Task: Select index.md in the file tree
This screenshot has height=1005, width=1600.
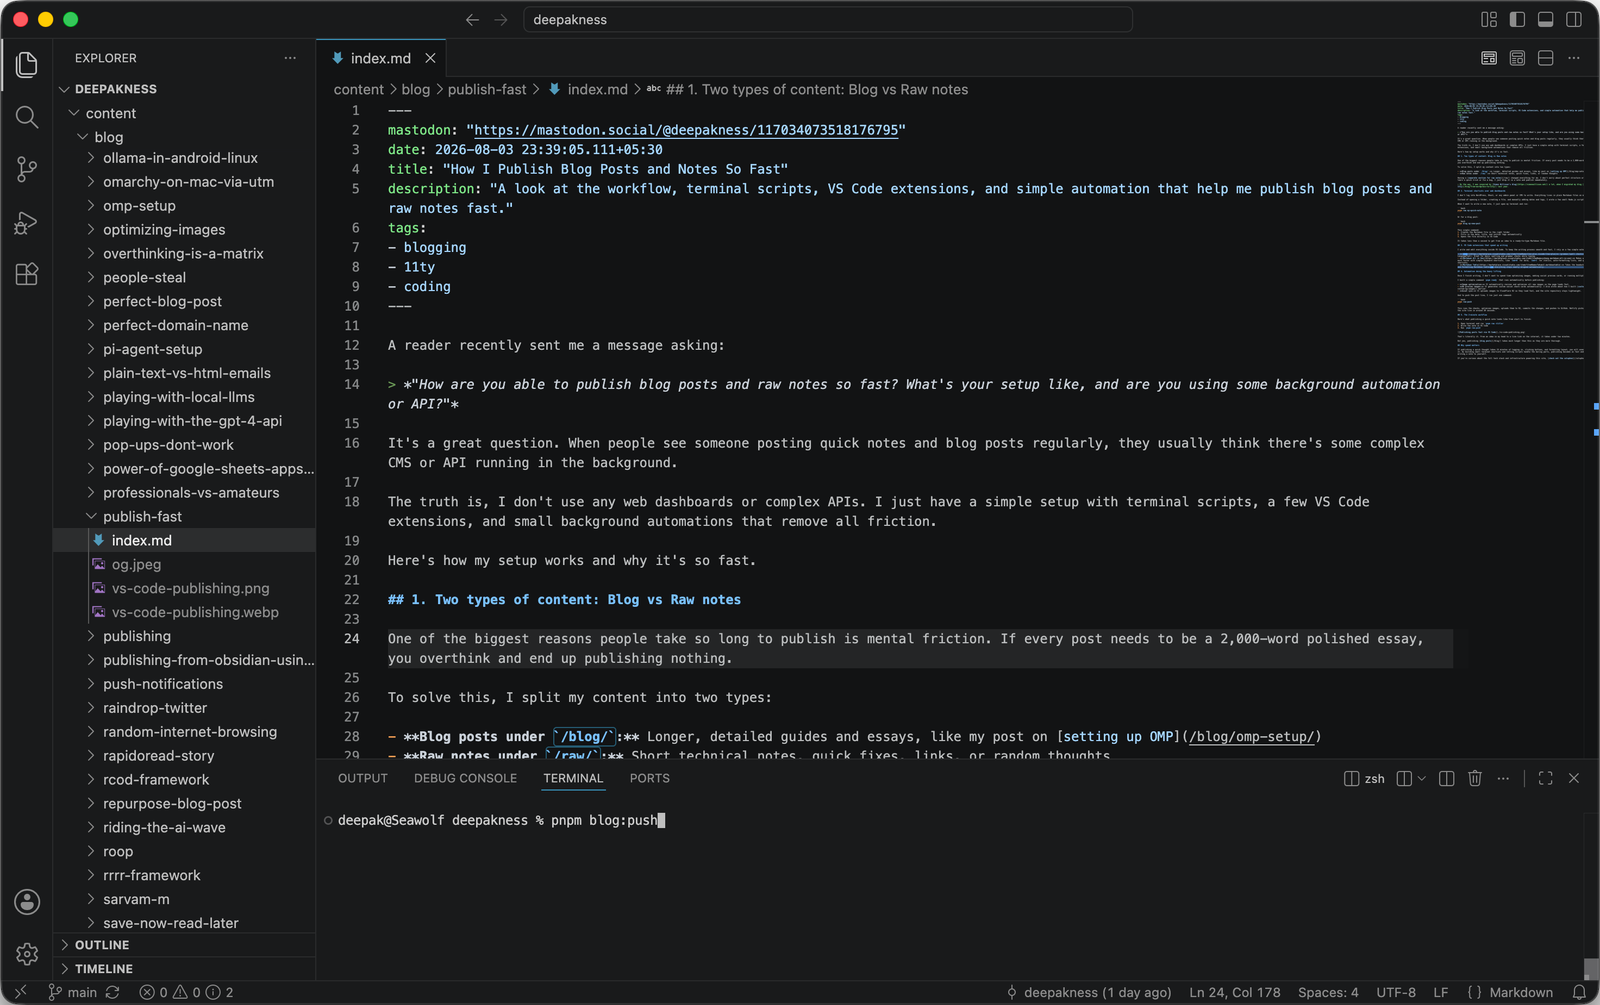Action: pos(185,541)
